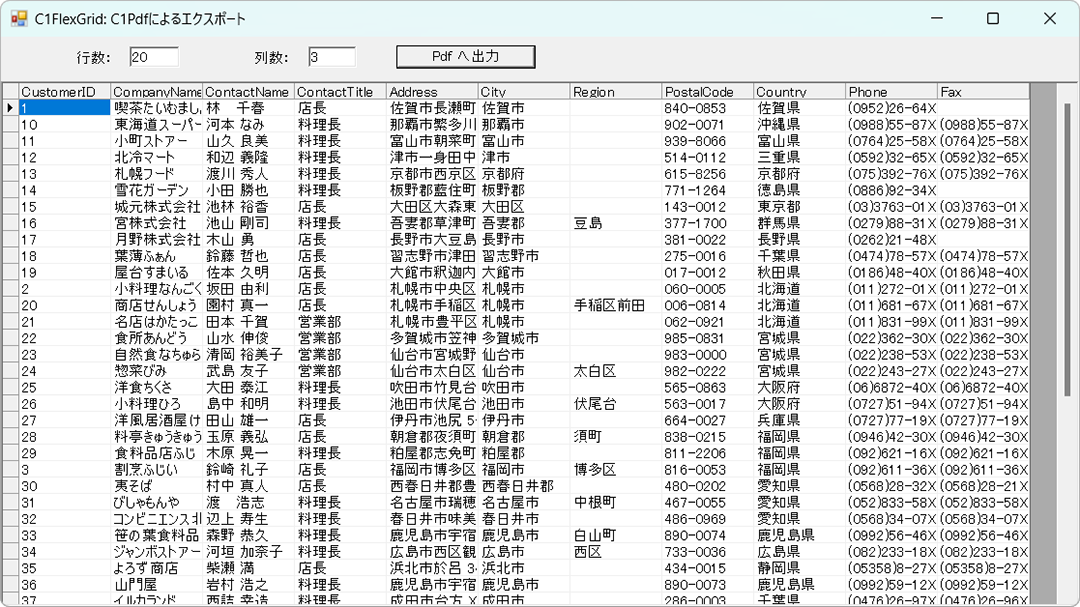Click Country cell 兵庫県
Screen dimensions: 1080x607
coord(800,420)
